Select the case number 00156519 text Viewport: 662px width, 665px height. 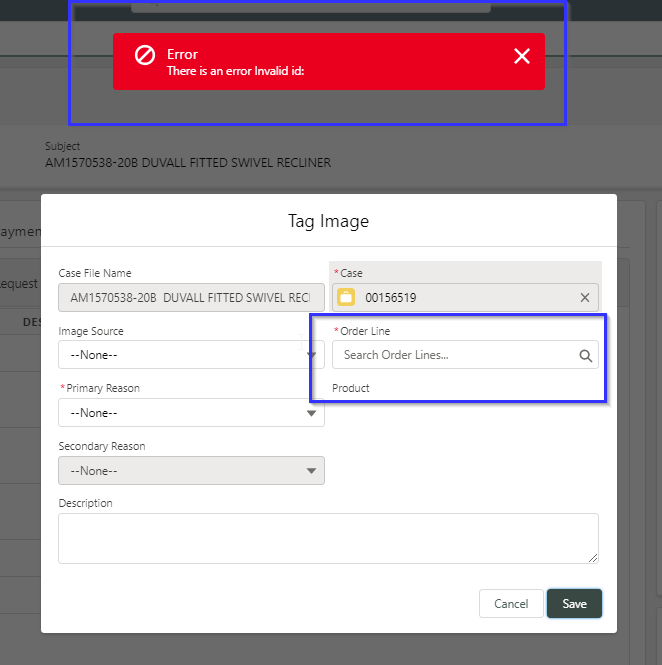[391, 297]
